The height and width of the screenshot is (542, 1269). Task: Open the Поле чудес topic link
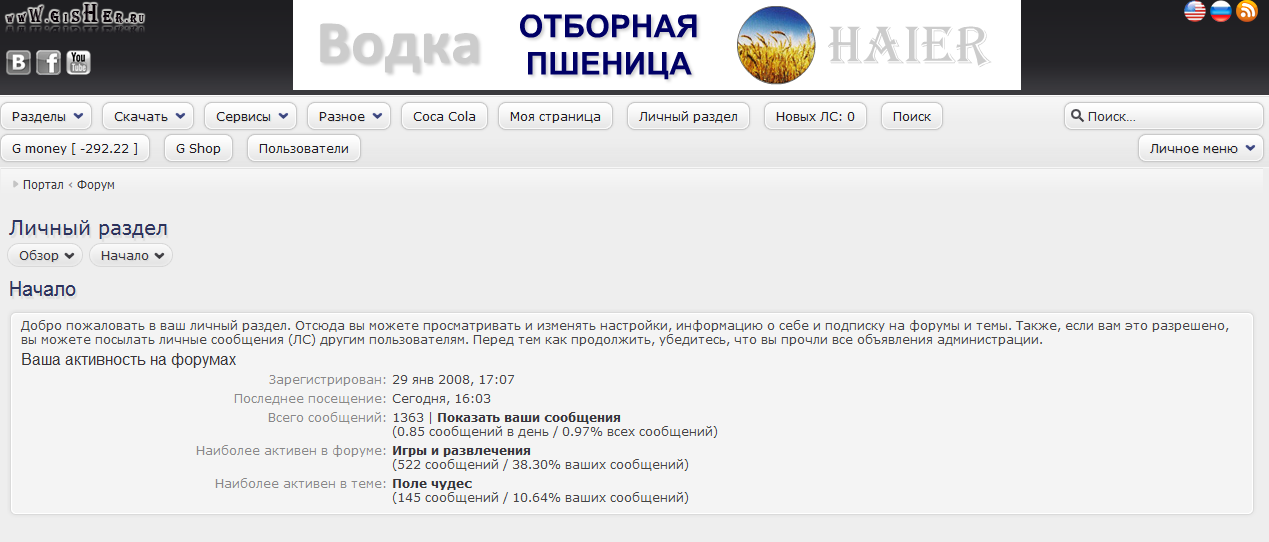[432, 484]
